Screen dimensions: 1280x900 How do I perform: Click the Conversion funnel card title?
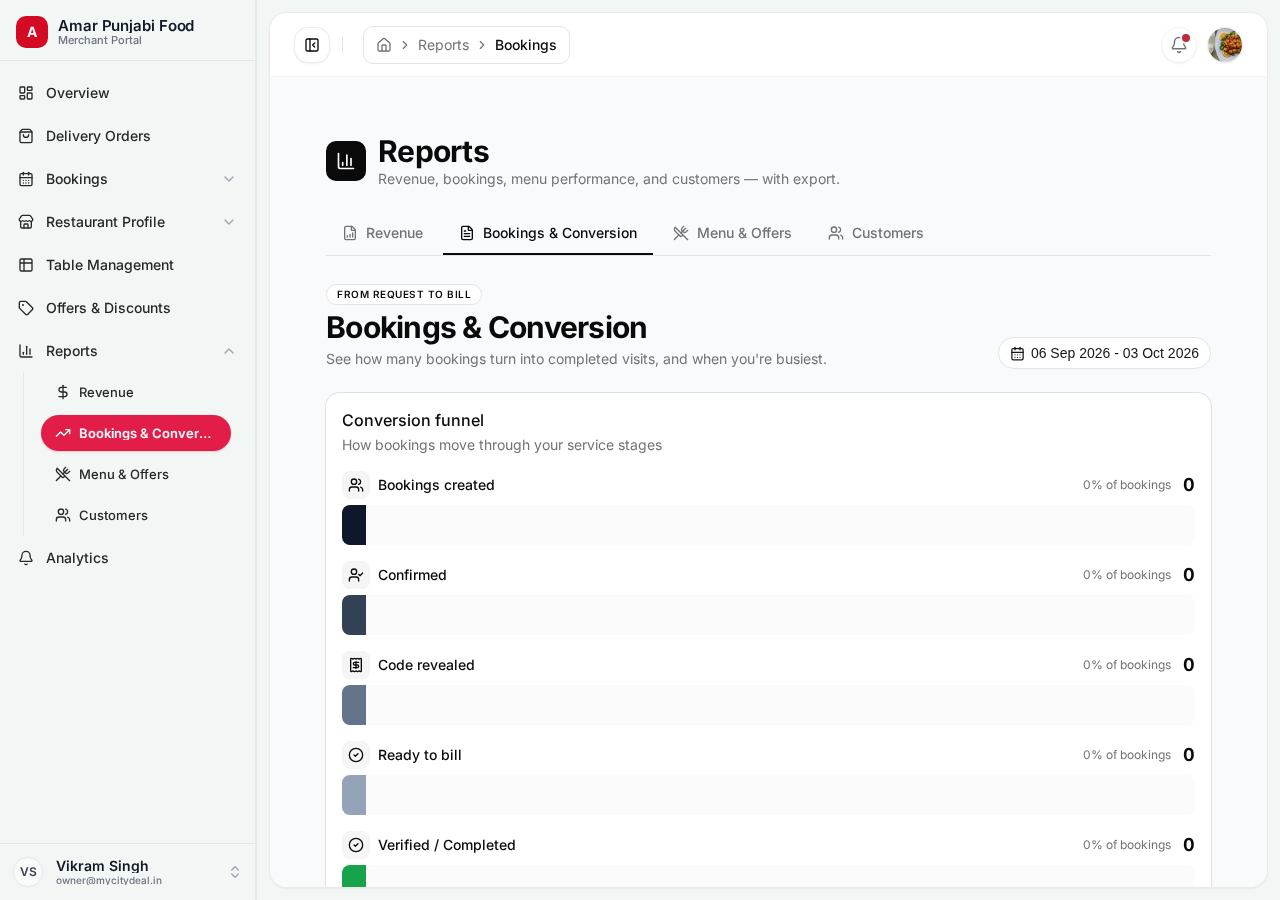(413, 420)
